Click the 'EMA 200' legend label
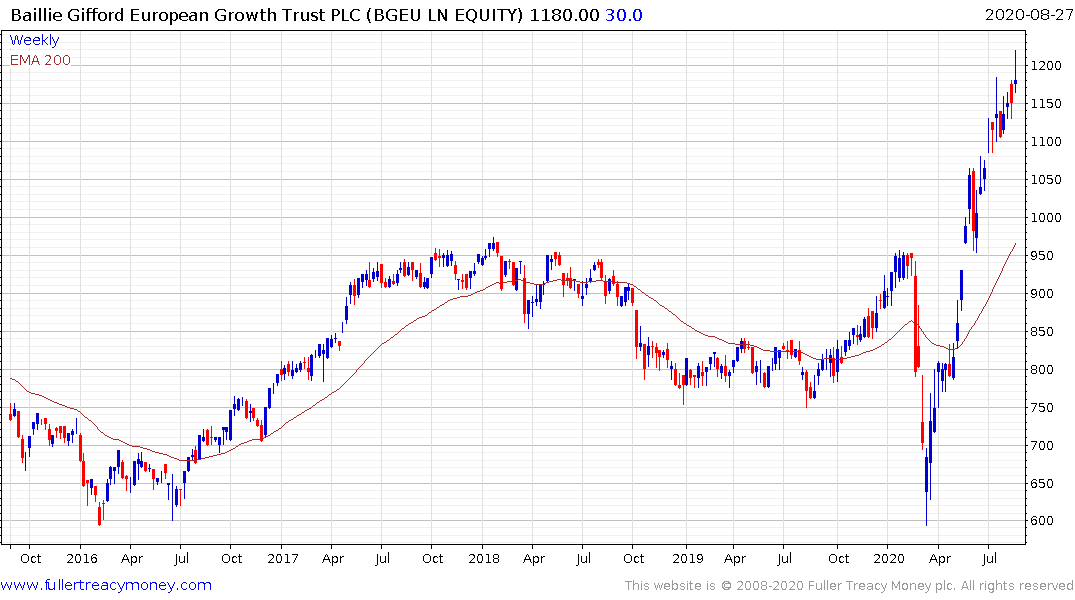Screen dimensions: 1075x600 40,60
